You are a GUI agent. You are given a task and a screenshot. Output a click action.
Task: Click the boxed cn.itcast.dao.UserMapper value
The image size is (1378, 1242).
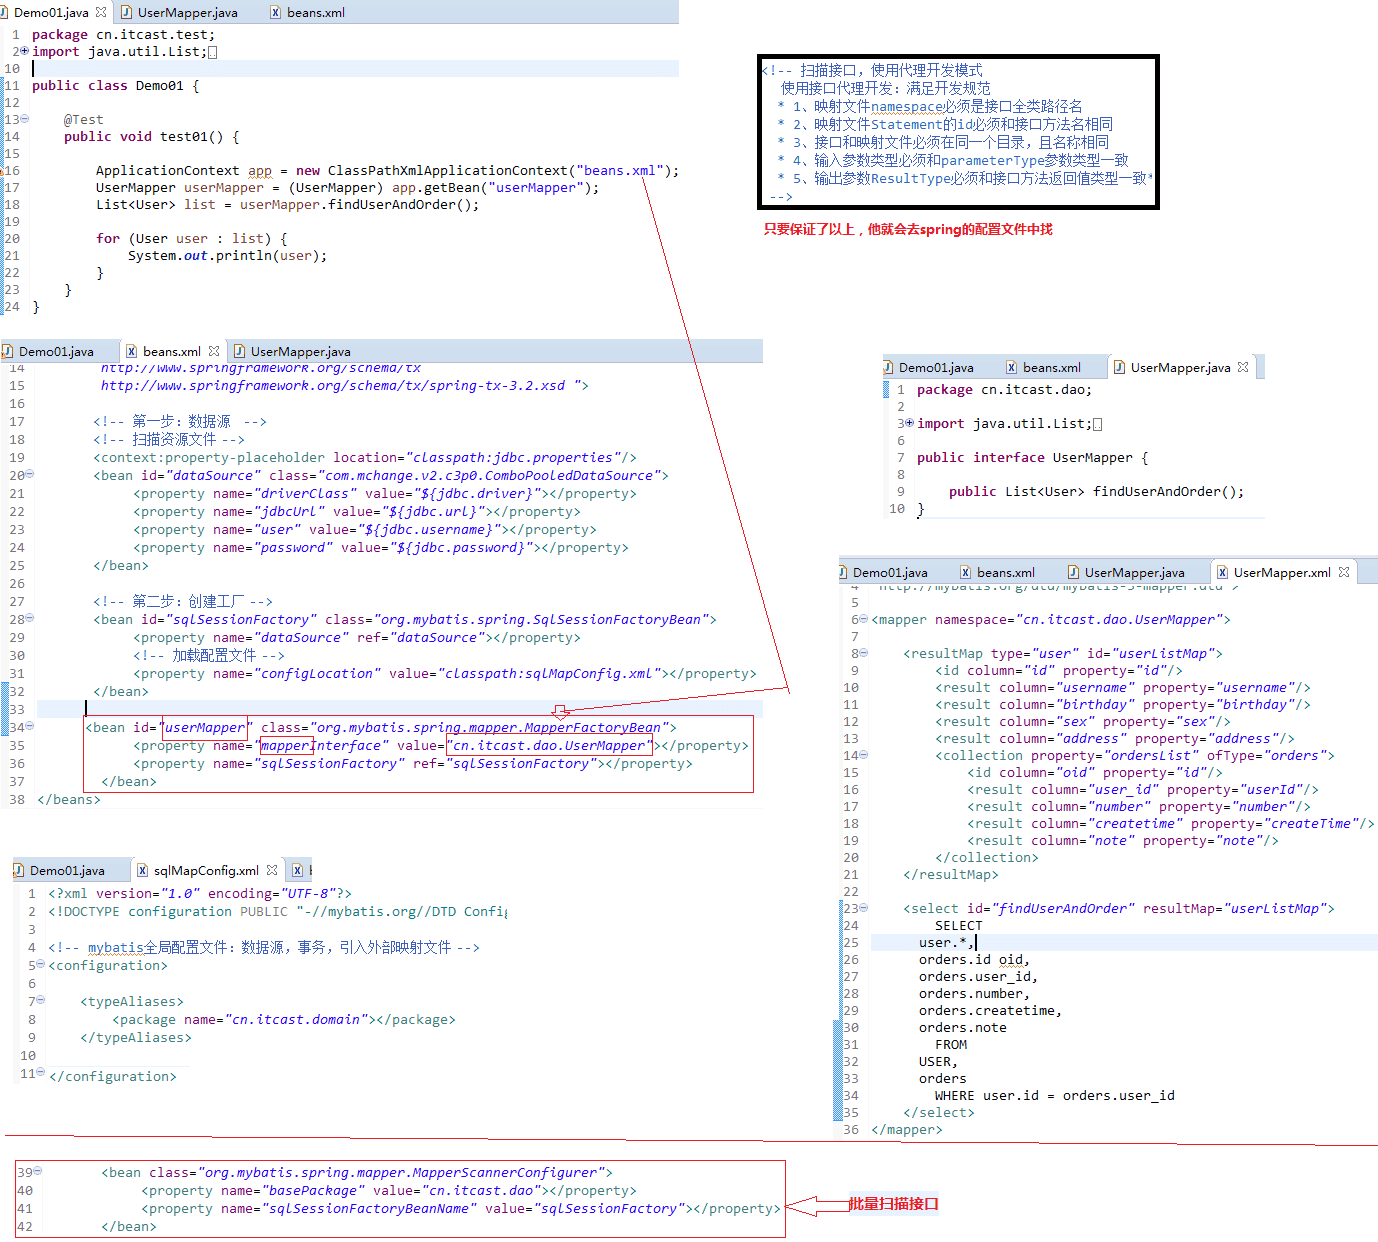pyautogui.click(x=549, y=745)
